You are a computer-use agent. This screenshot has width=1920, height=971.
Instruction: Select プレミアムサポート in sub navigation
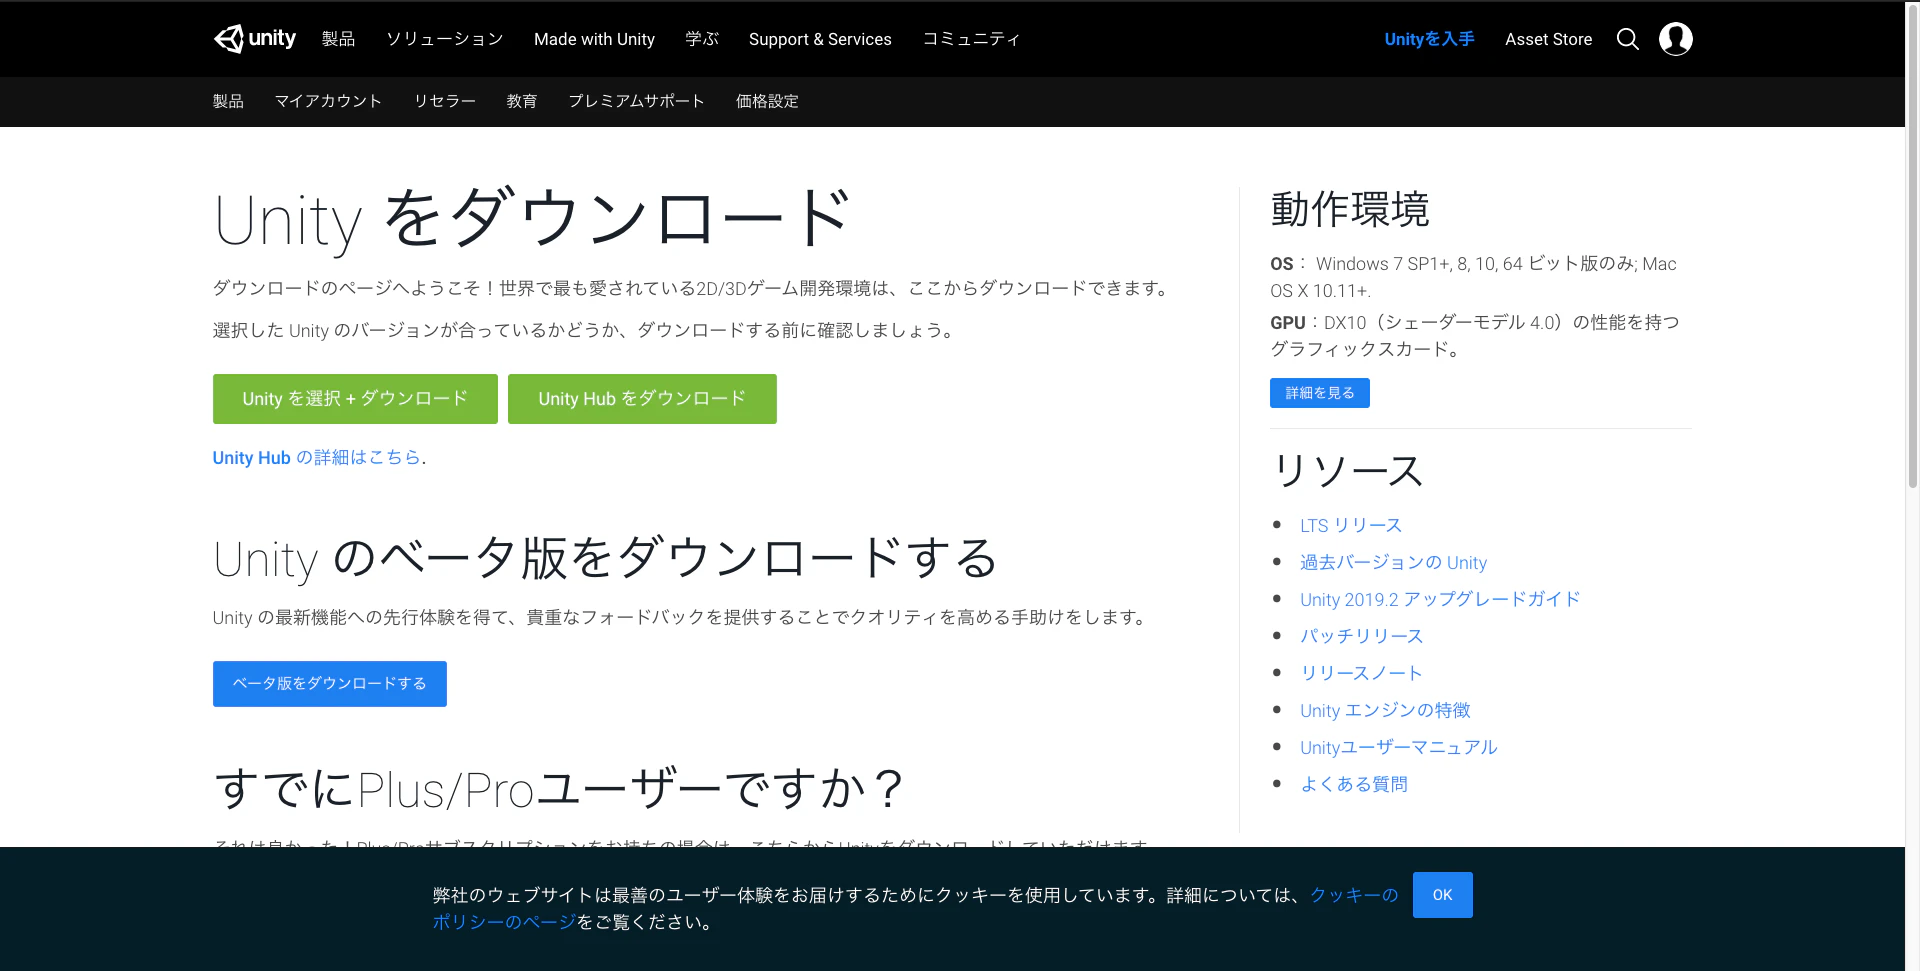pyautogui.click(x=636, y=101)
